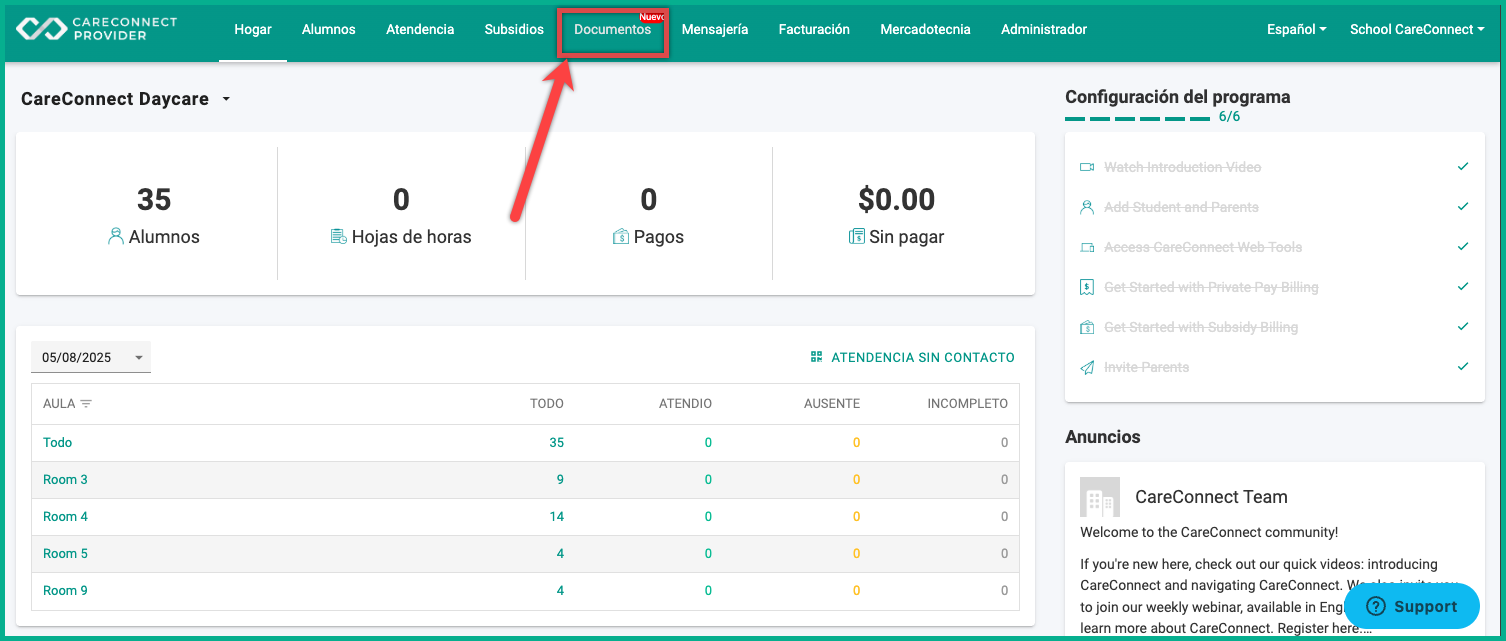
Task: Open the Mercadotecnia menu
Action: [x=925, y=29]
